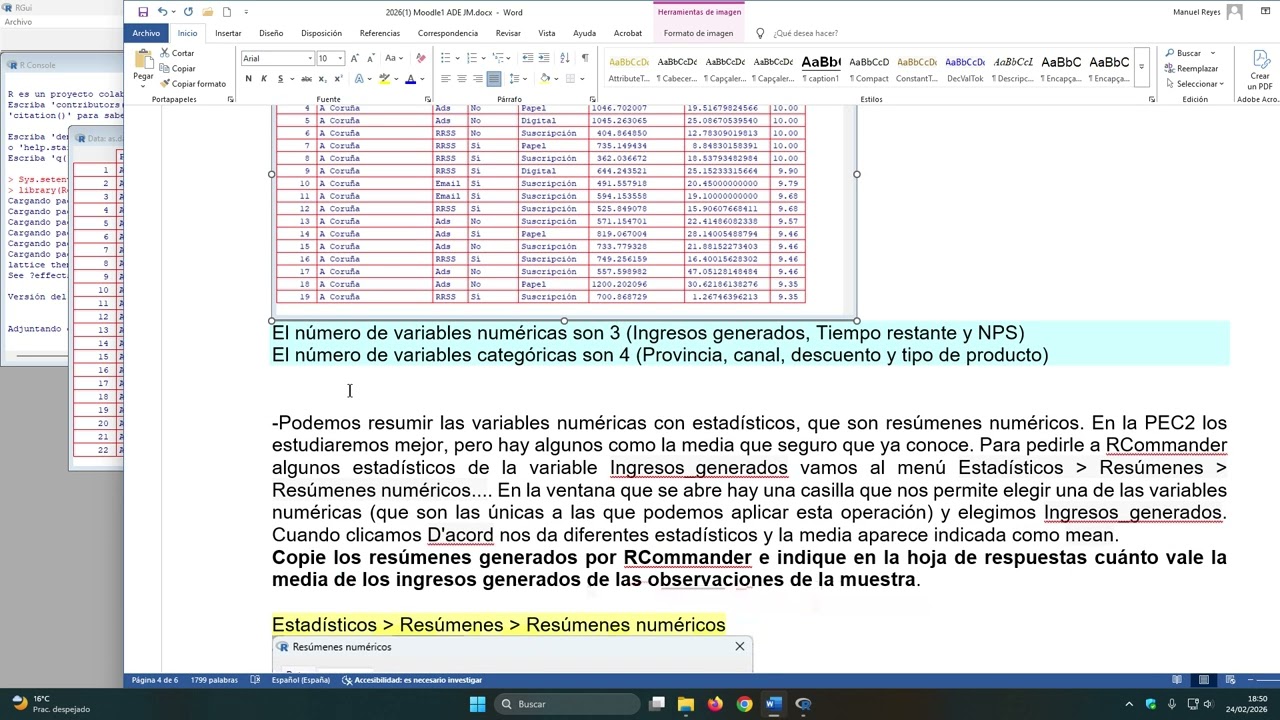Align text left

(x=446, y=79)
